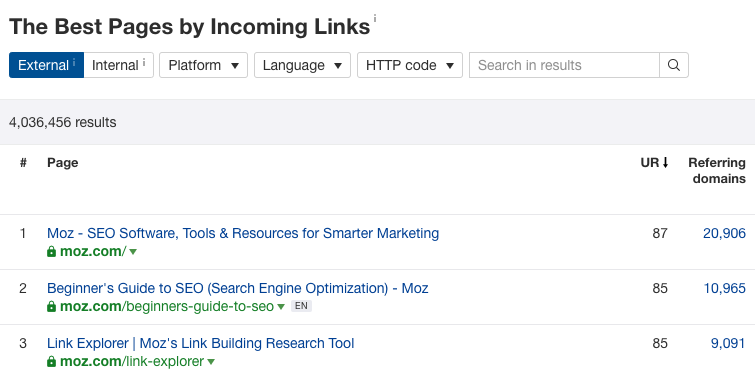
Task: Open the Platform filter dropdown
Action: coord(203,65)
